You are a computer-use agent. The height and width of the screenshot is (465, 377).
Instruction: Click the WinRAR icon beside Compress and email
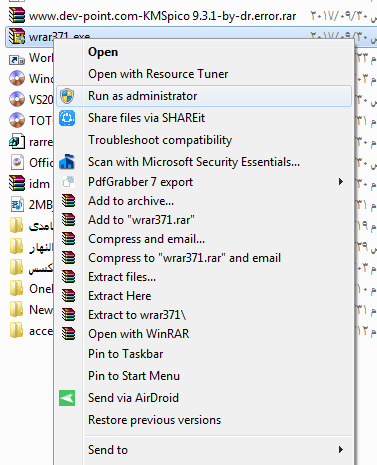click(69, 239)
